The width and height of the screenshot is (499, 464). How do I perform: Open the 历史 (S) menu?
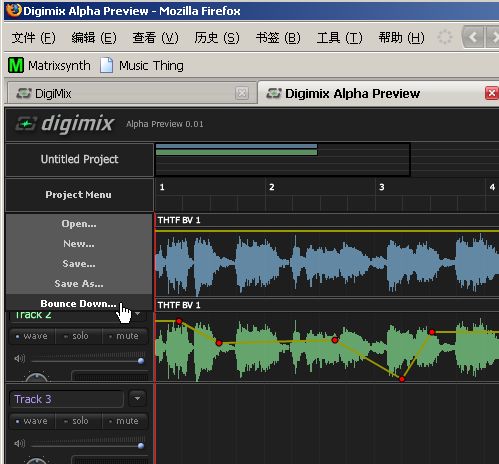217,38
